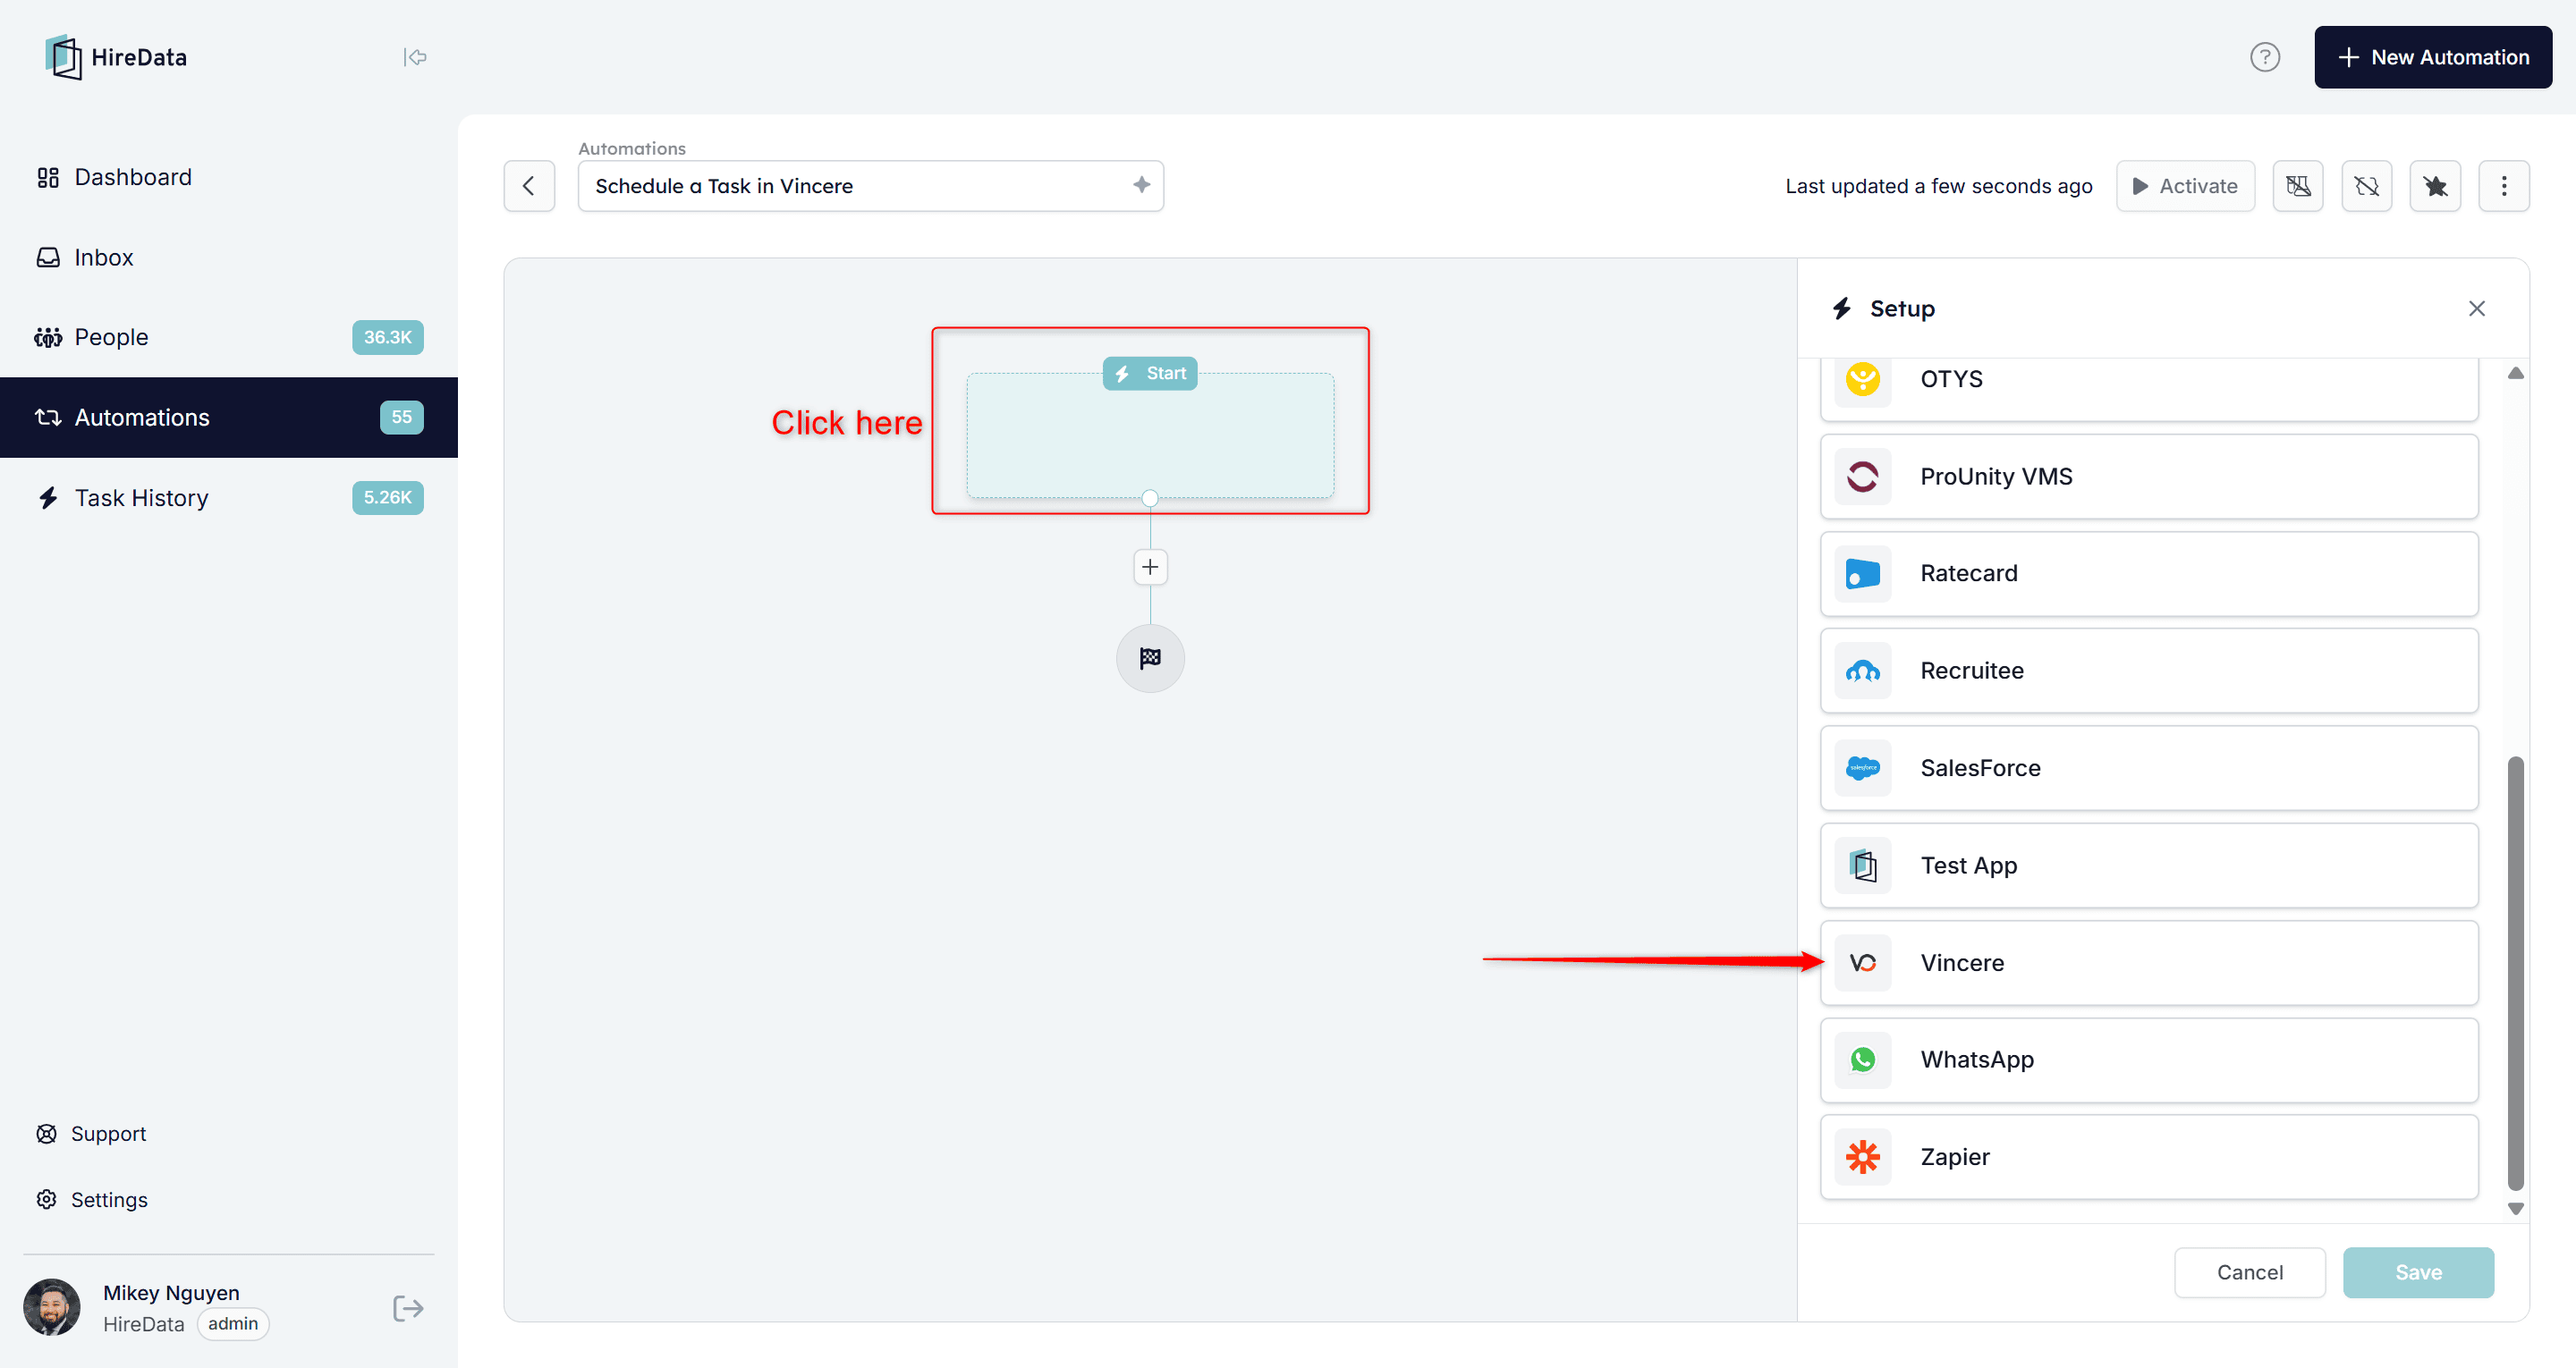The image size is (2576, 1368).
Task: Open Support link
Action: point(91,1133)
